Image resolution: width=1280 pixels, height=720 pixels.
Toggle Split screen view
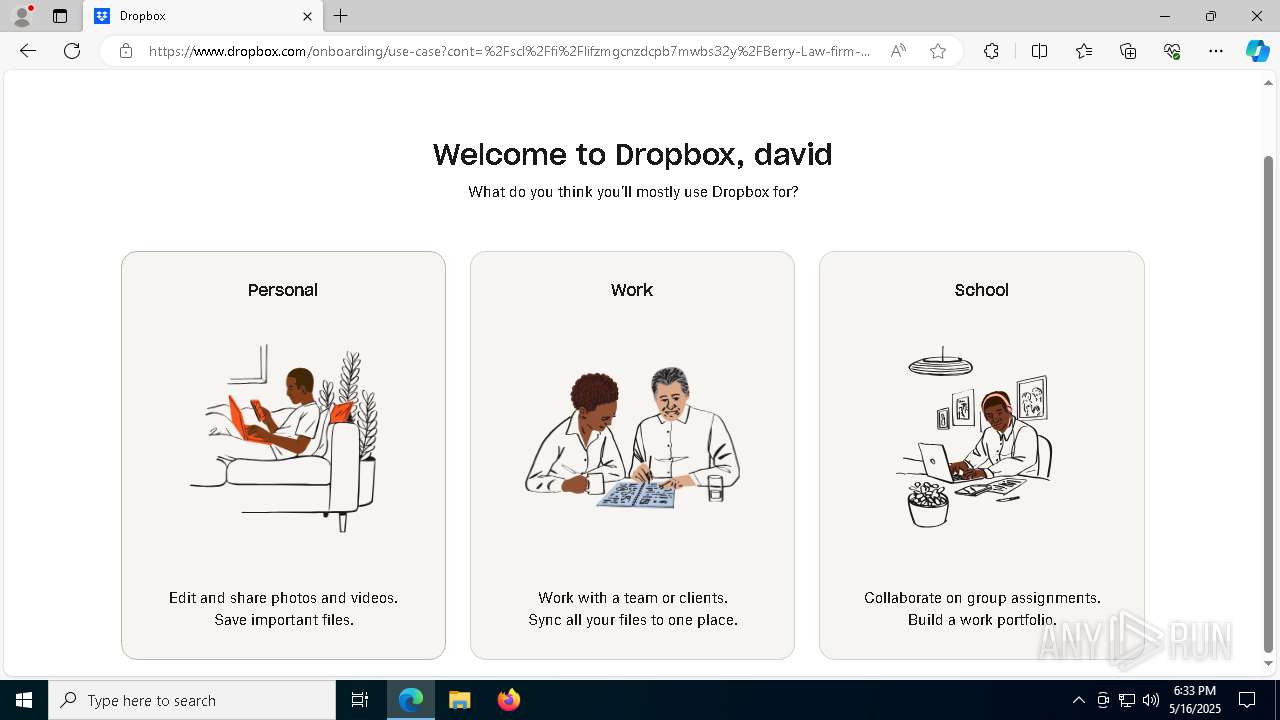[x=1039, y=51]
